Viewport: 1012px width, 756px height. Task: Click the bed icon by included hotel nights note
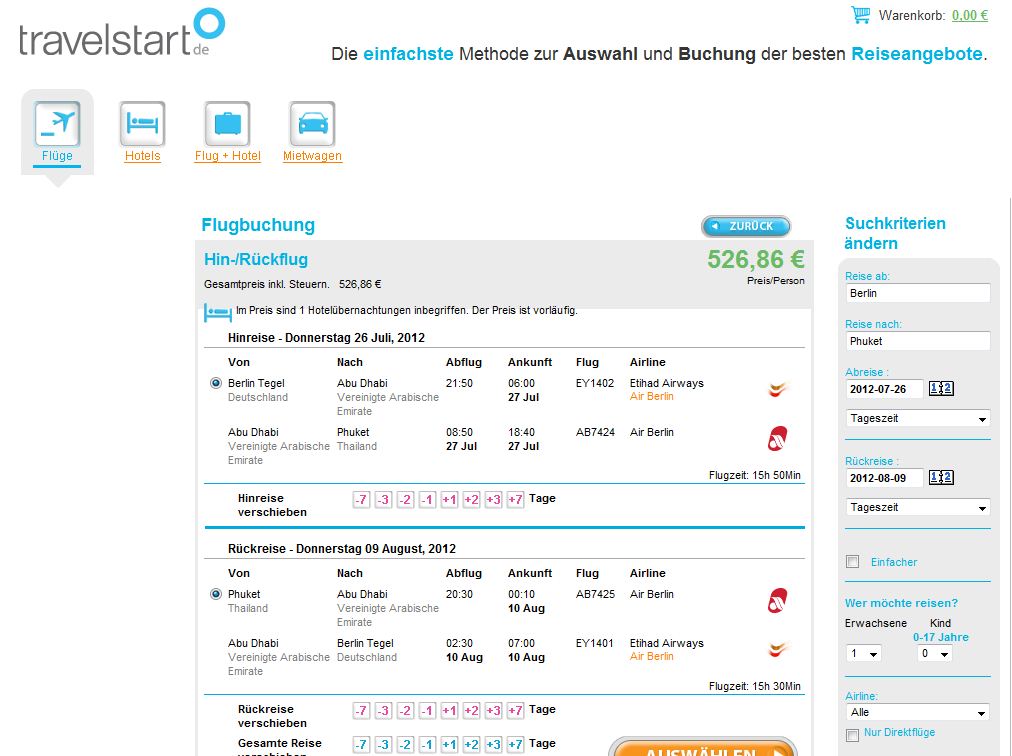[218, 312]
